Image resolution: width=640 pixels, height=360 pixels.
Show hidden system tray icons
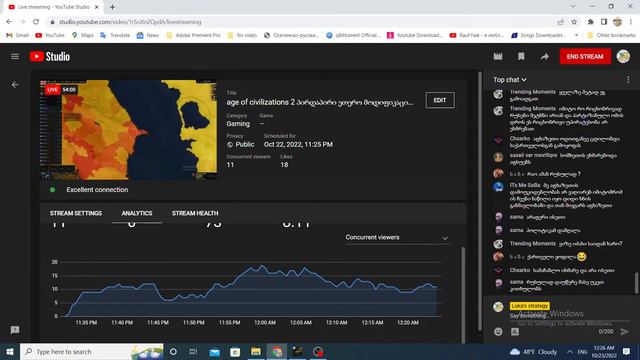[x=569, y=351]
